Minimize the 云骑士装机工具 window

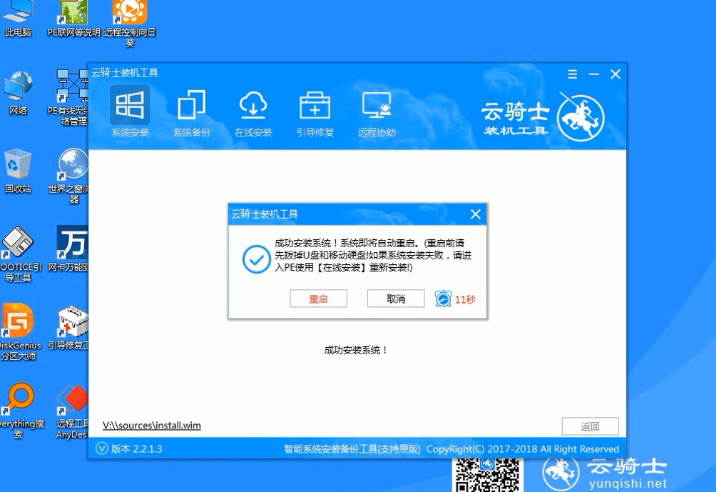tap(594, 74)
